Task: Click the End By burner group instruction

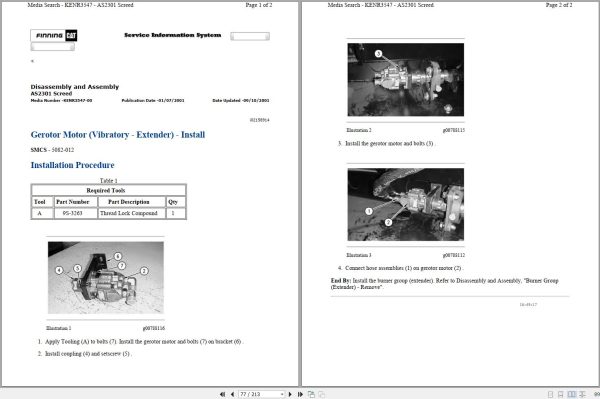Action: coord(444,283)
